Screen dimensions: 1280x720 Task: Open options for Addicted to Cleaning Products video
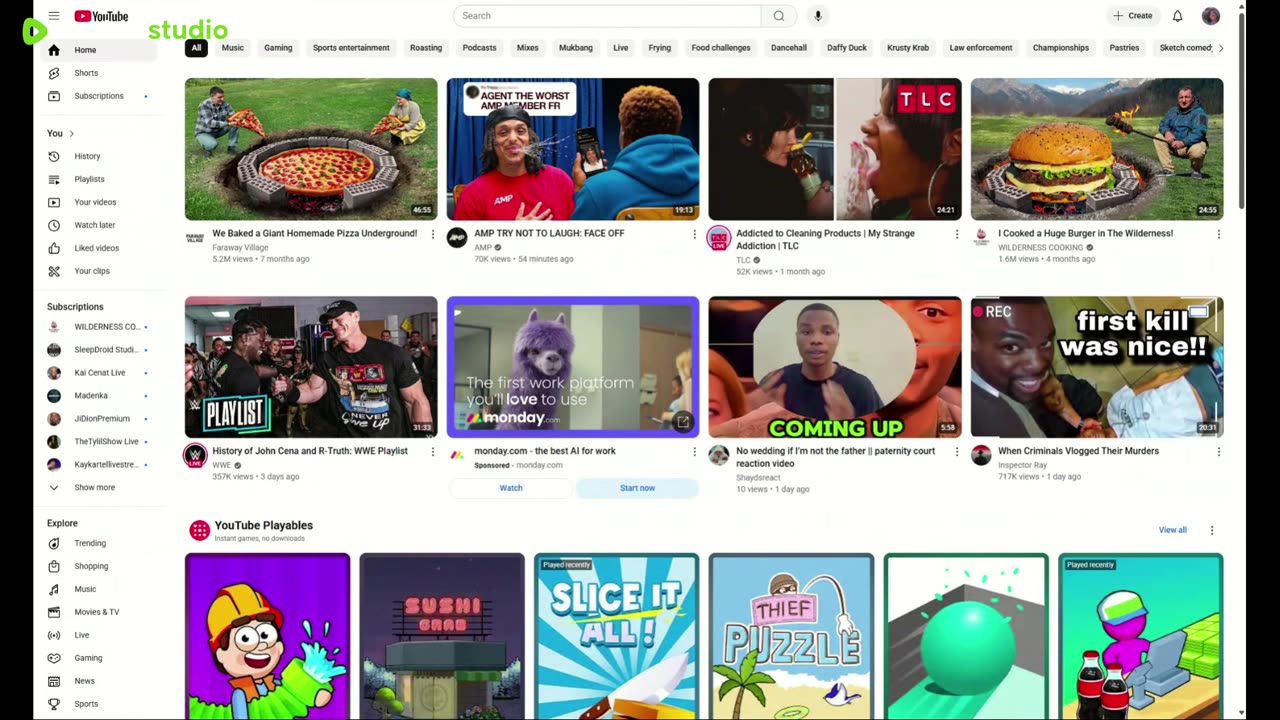pyautogui.click(x=956, y=234)
